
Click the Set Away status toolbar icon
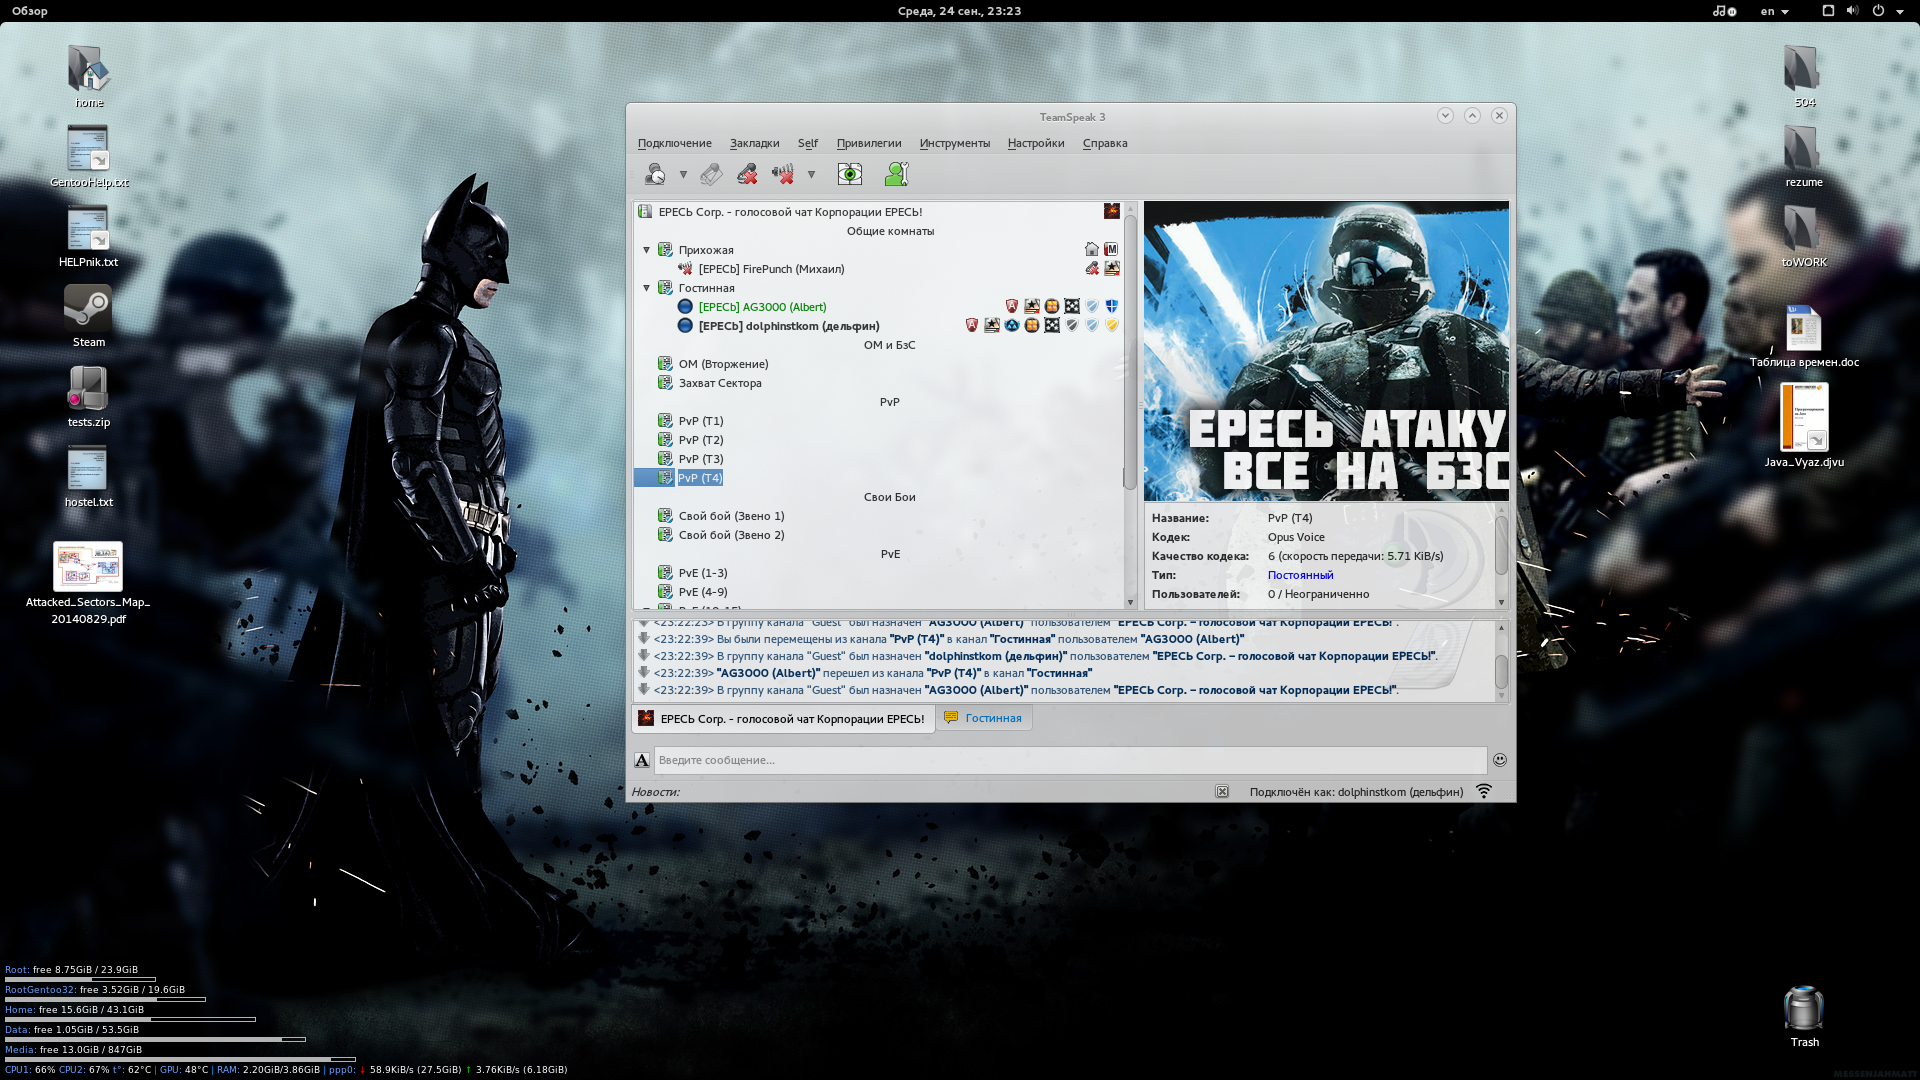[655, 174]
